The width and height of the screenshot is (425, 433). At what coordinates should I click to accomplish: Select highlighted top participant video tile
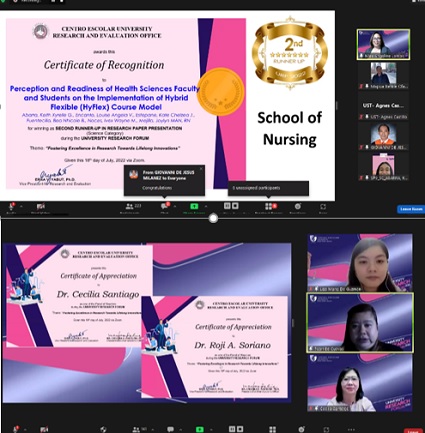click(383, 45)
